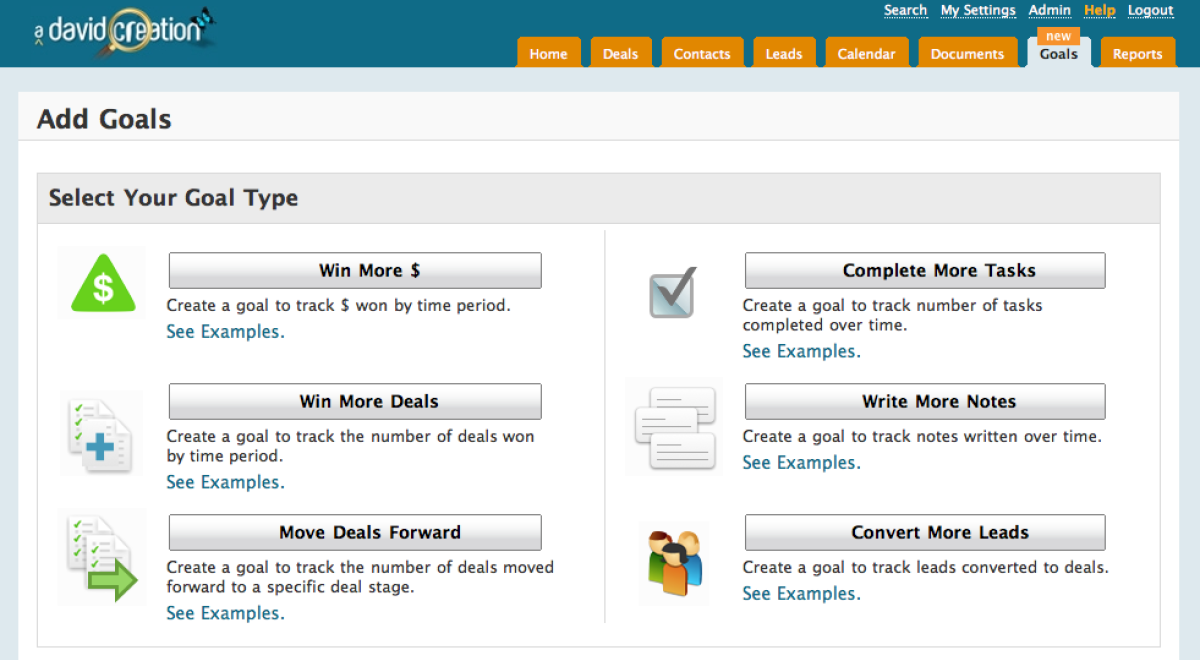Open See Examples for Write More Notes
1200x660 pixels.
800,462
